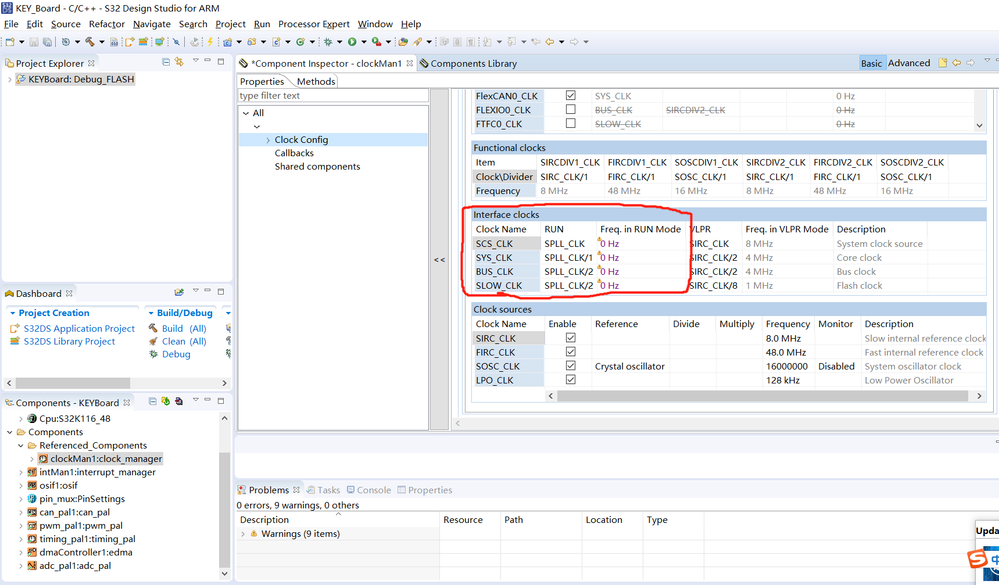Click the Components panel vertical scrollbar
Screen dimensions: 999x585
[x=224, y=510]
